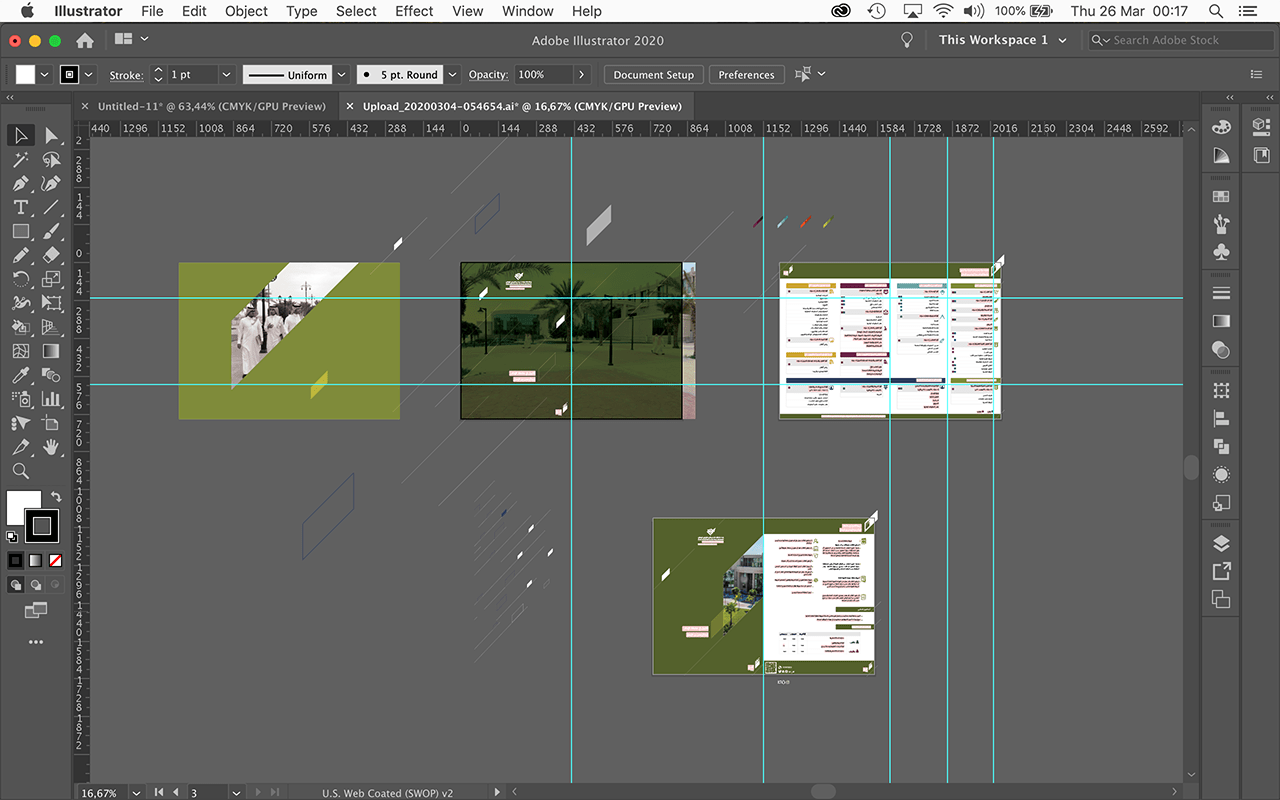Viewport: 1280px width, 800px height.
Task: Activate the Type tool
Action: [x=20, y=207]
